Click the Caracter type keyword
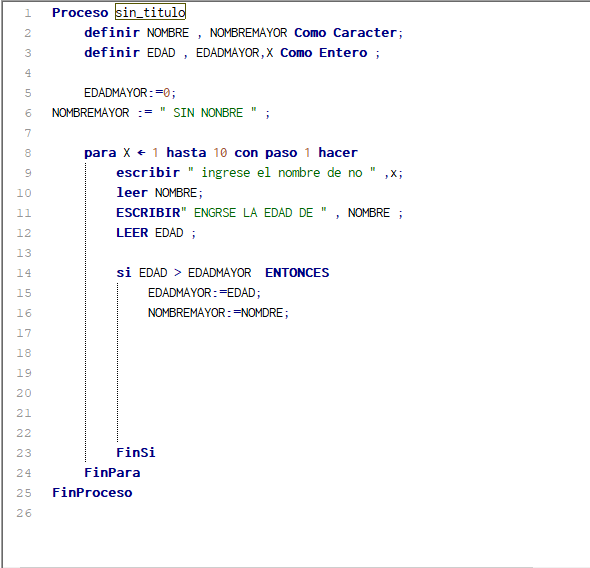The image size is (590, 568). 365,33
